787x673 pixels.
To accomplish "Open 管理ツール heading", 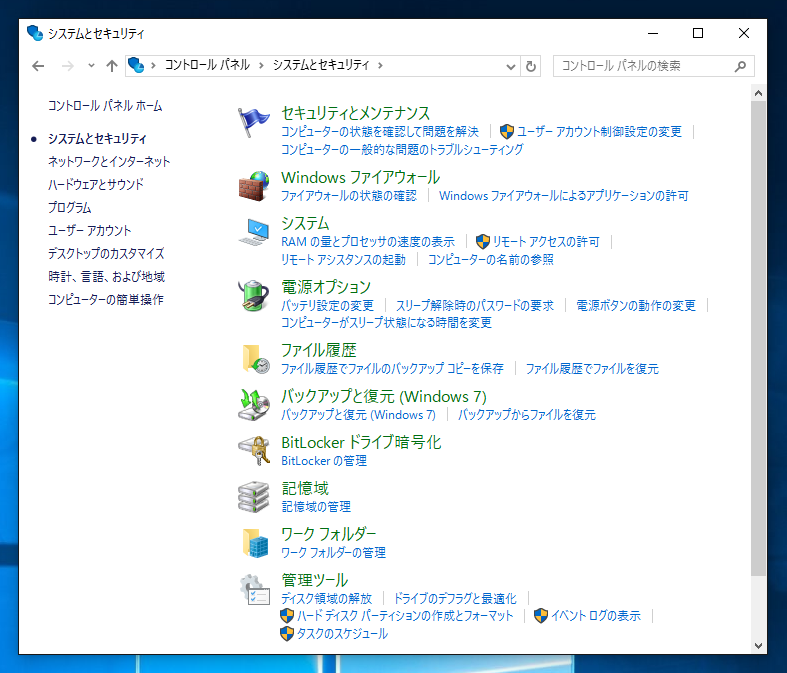I will point(315,581).
